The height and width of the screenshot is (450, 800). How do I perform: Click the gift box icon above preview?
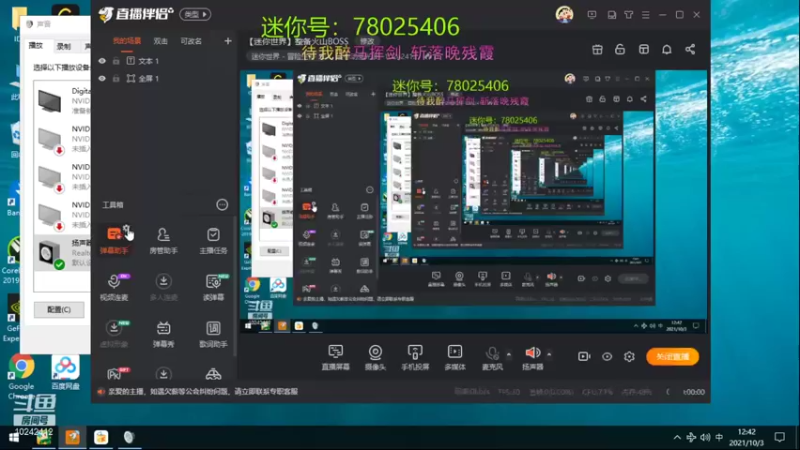[597, 49]
